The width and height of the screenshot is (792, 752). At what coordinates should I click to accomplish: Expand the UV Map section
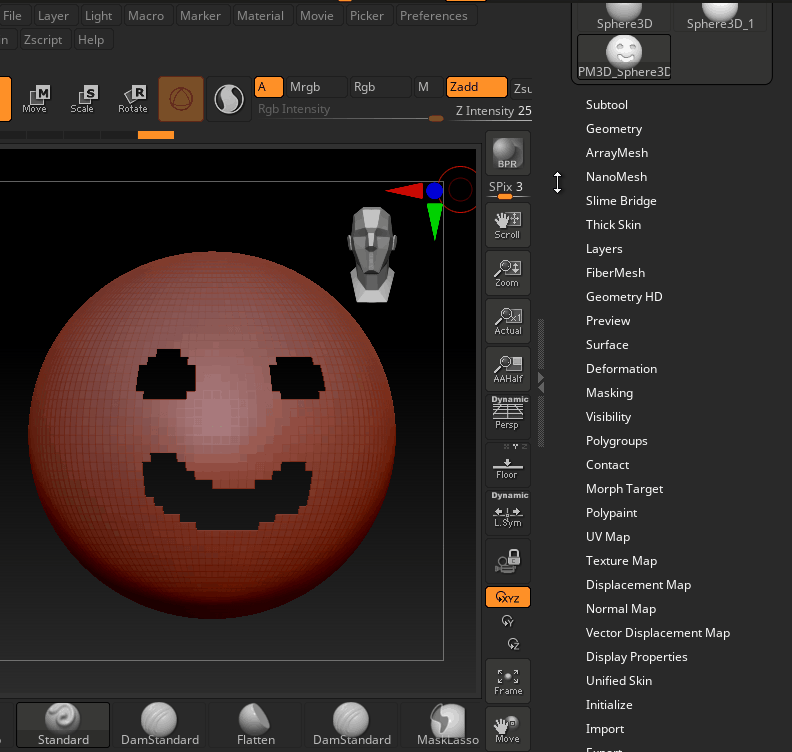tap(608, 536)
